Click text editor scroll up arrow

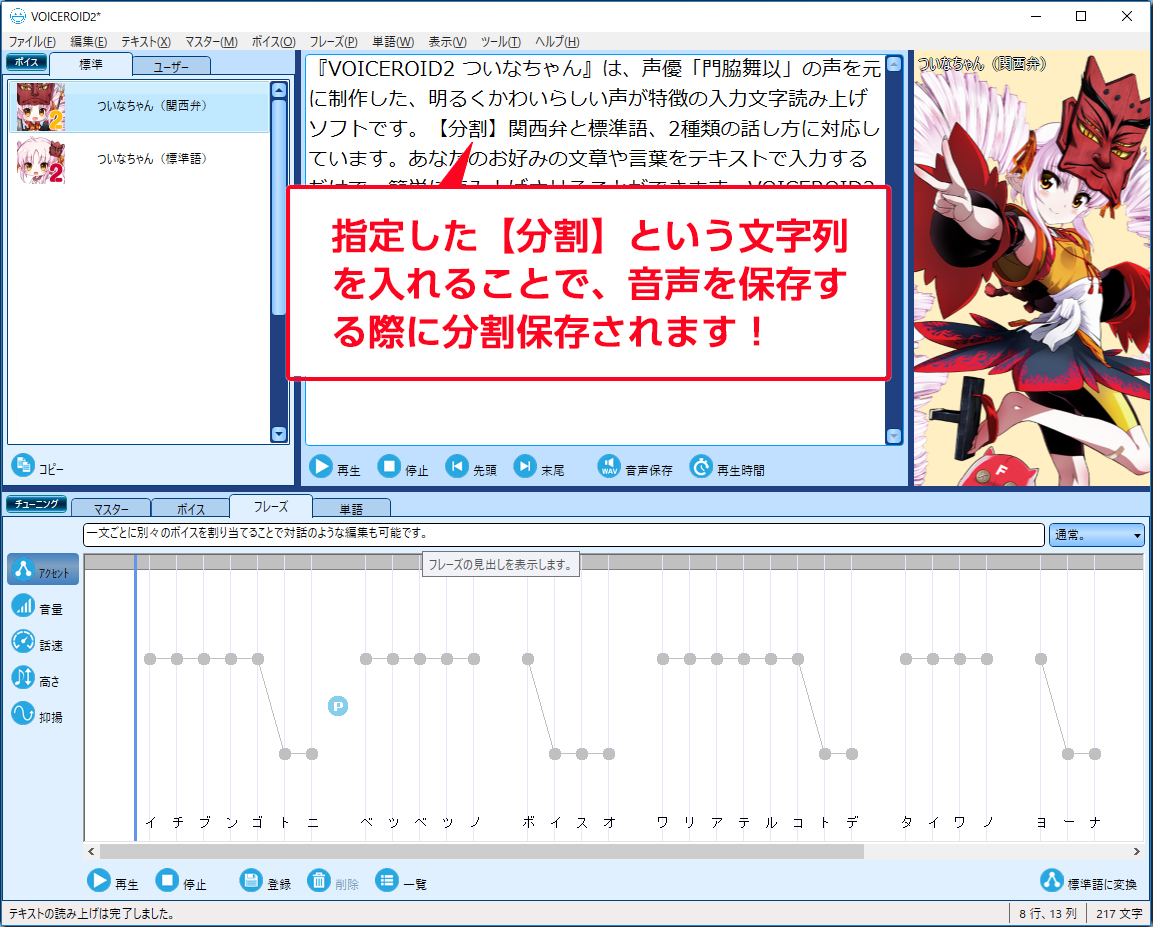pos(894,64)
